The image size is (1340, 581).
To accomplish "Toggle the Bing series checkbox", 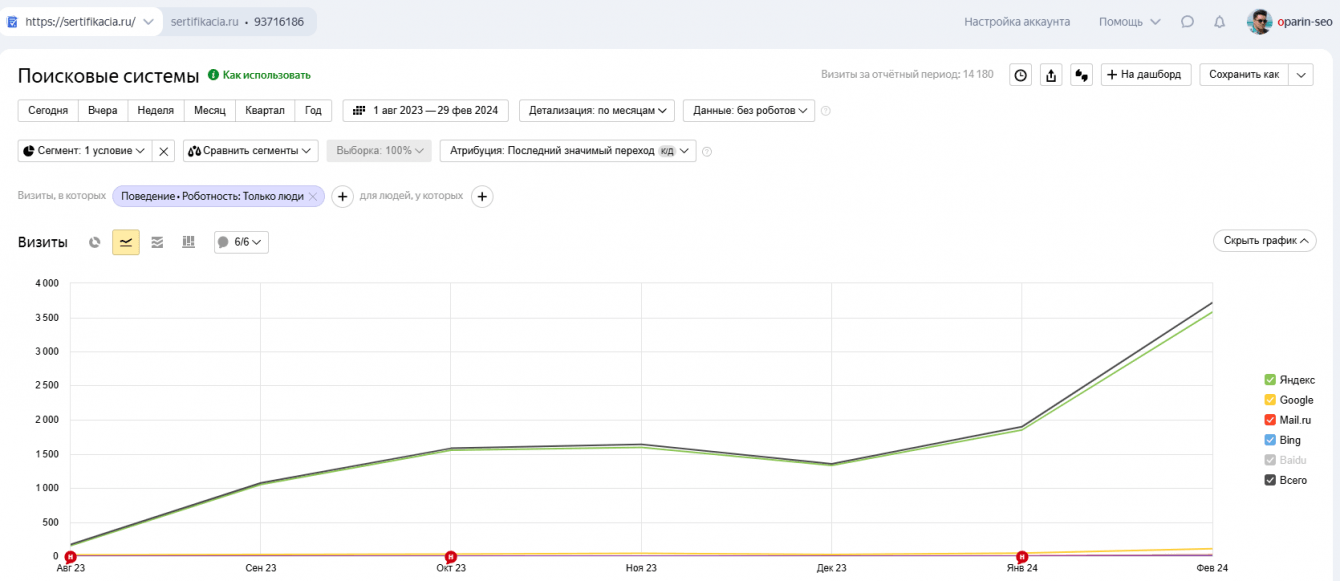I will [1270, 440].
